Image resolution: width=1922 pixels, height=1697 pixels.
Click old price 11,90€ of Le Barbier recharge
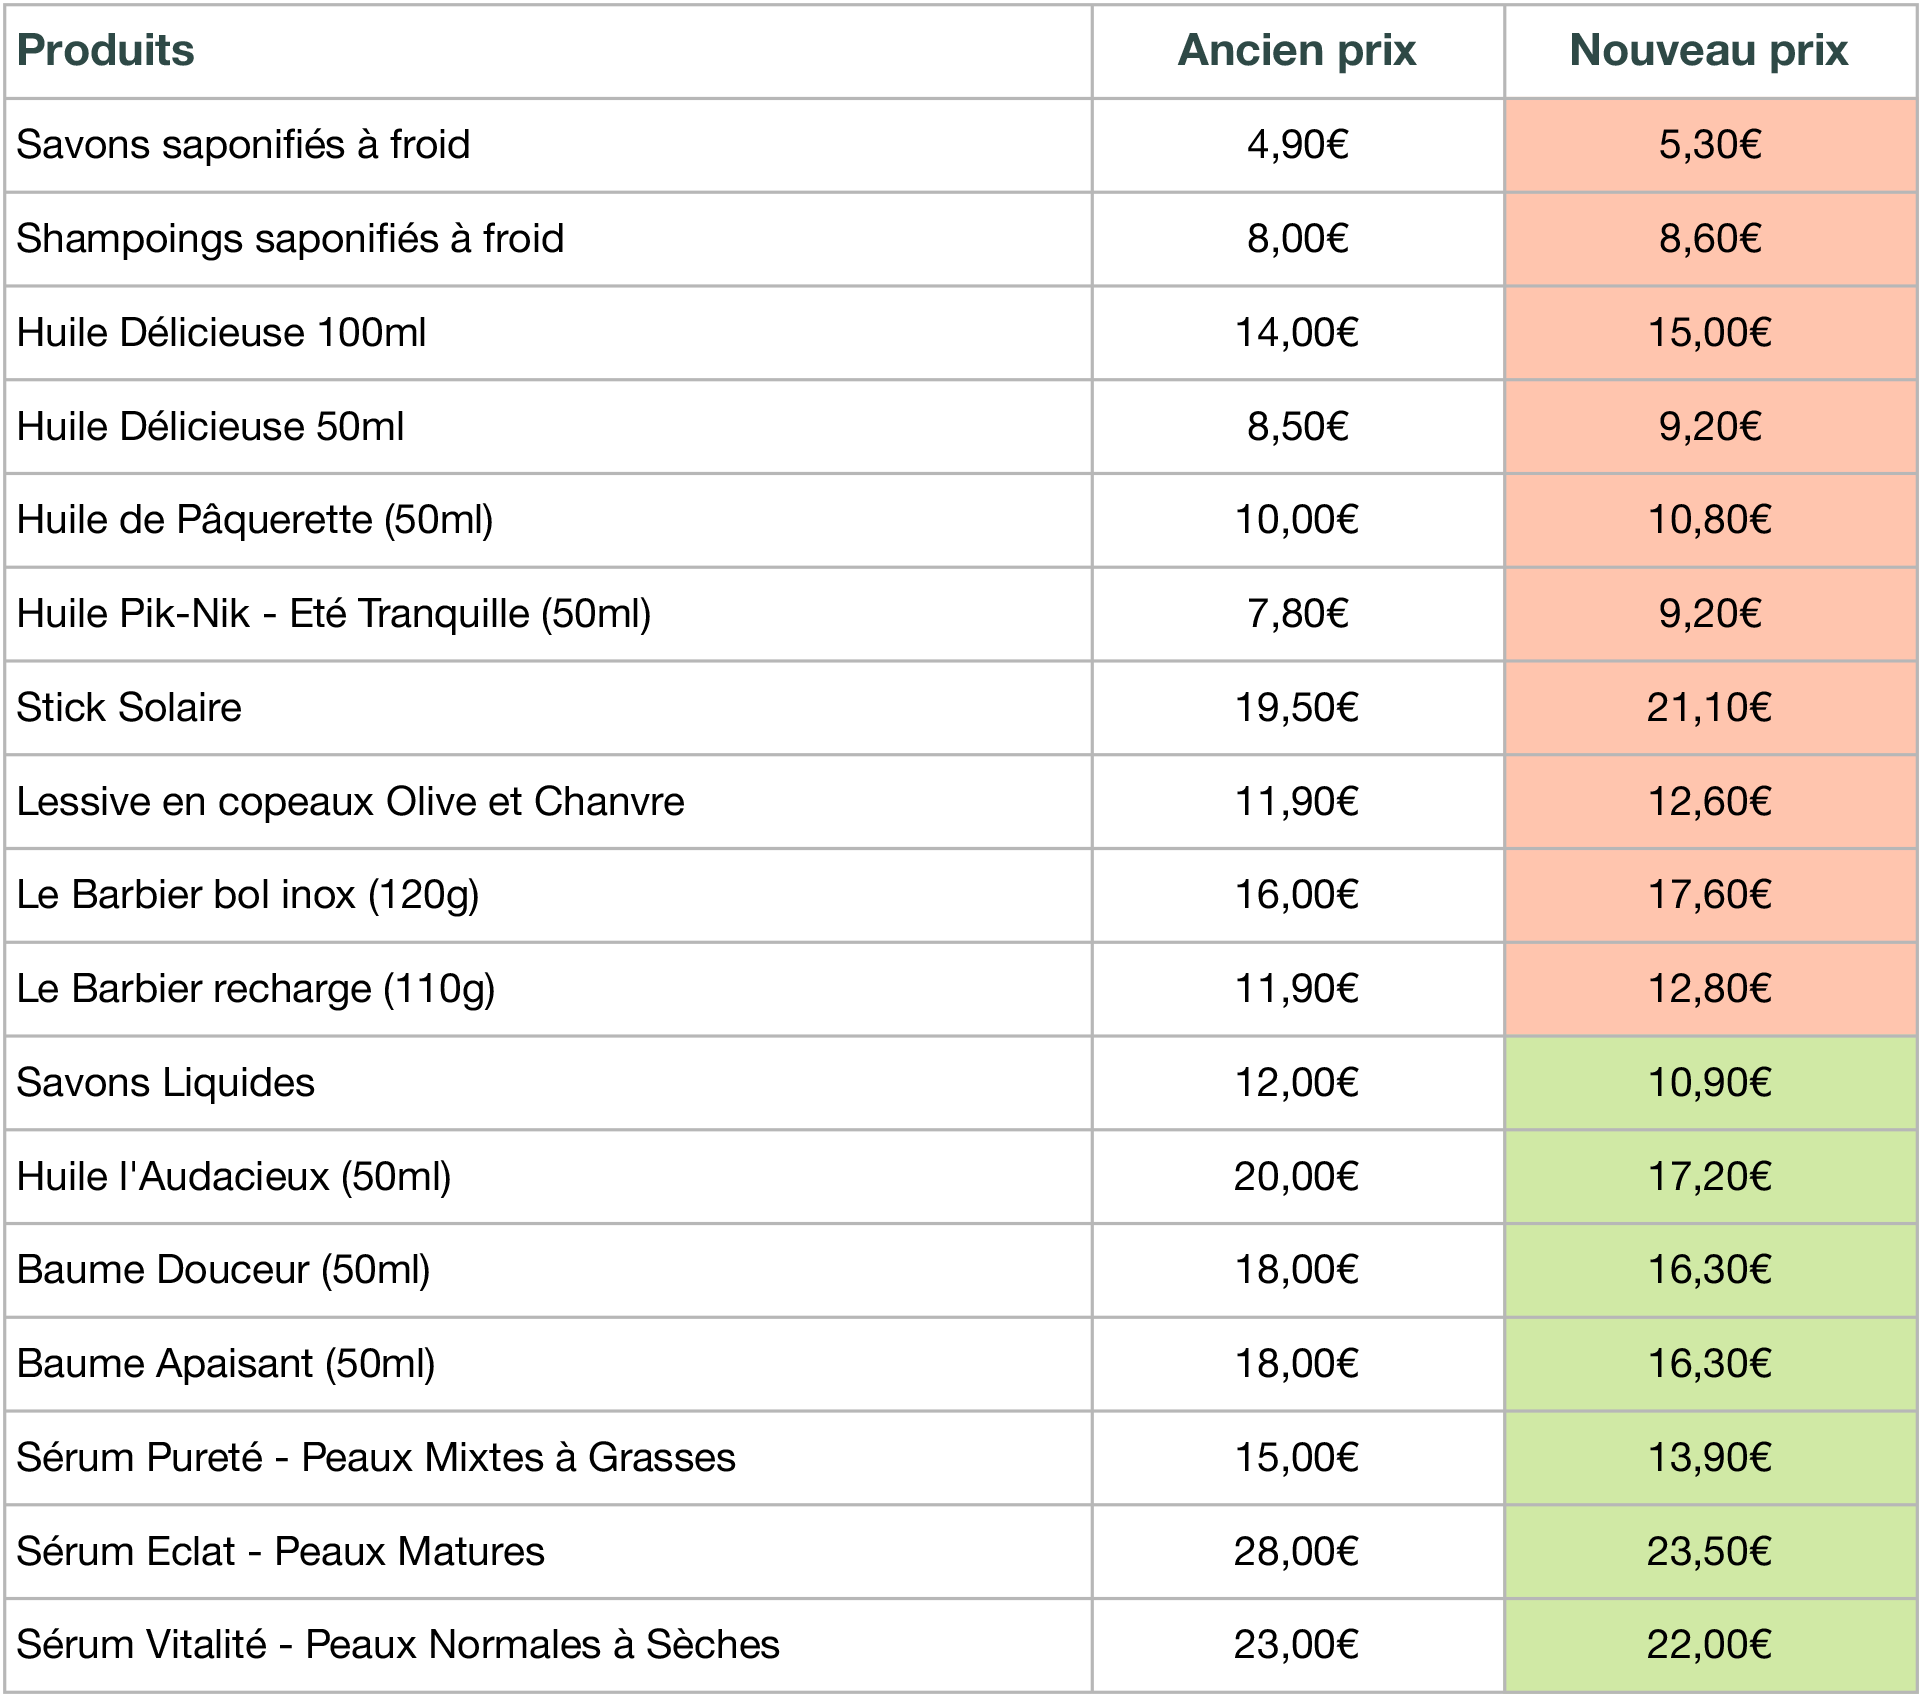(x=1297, y=989)
